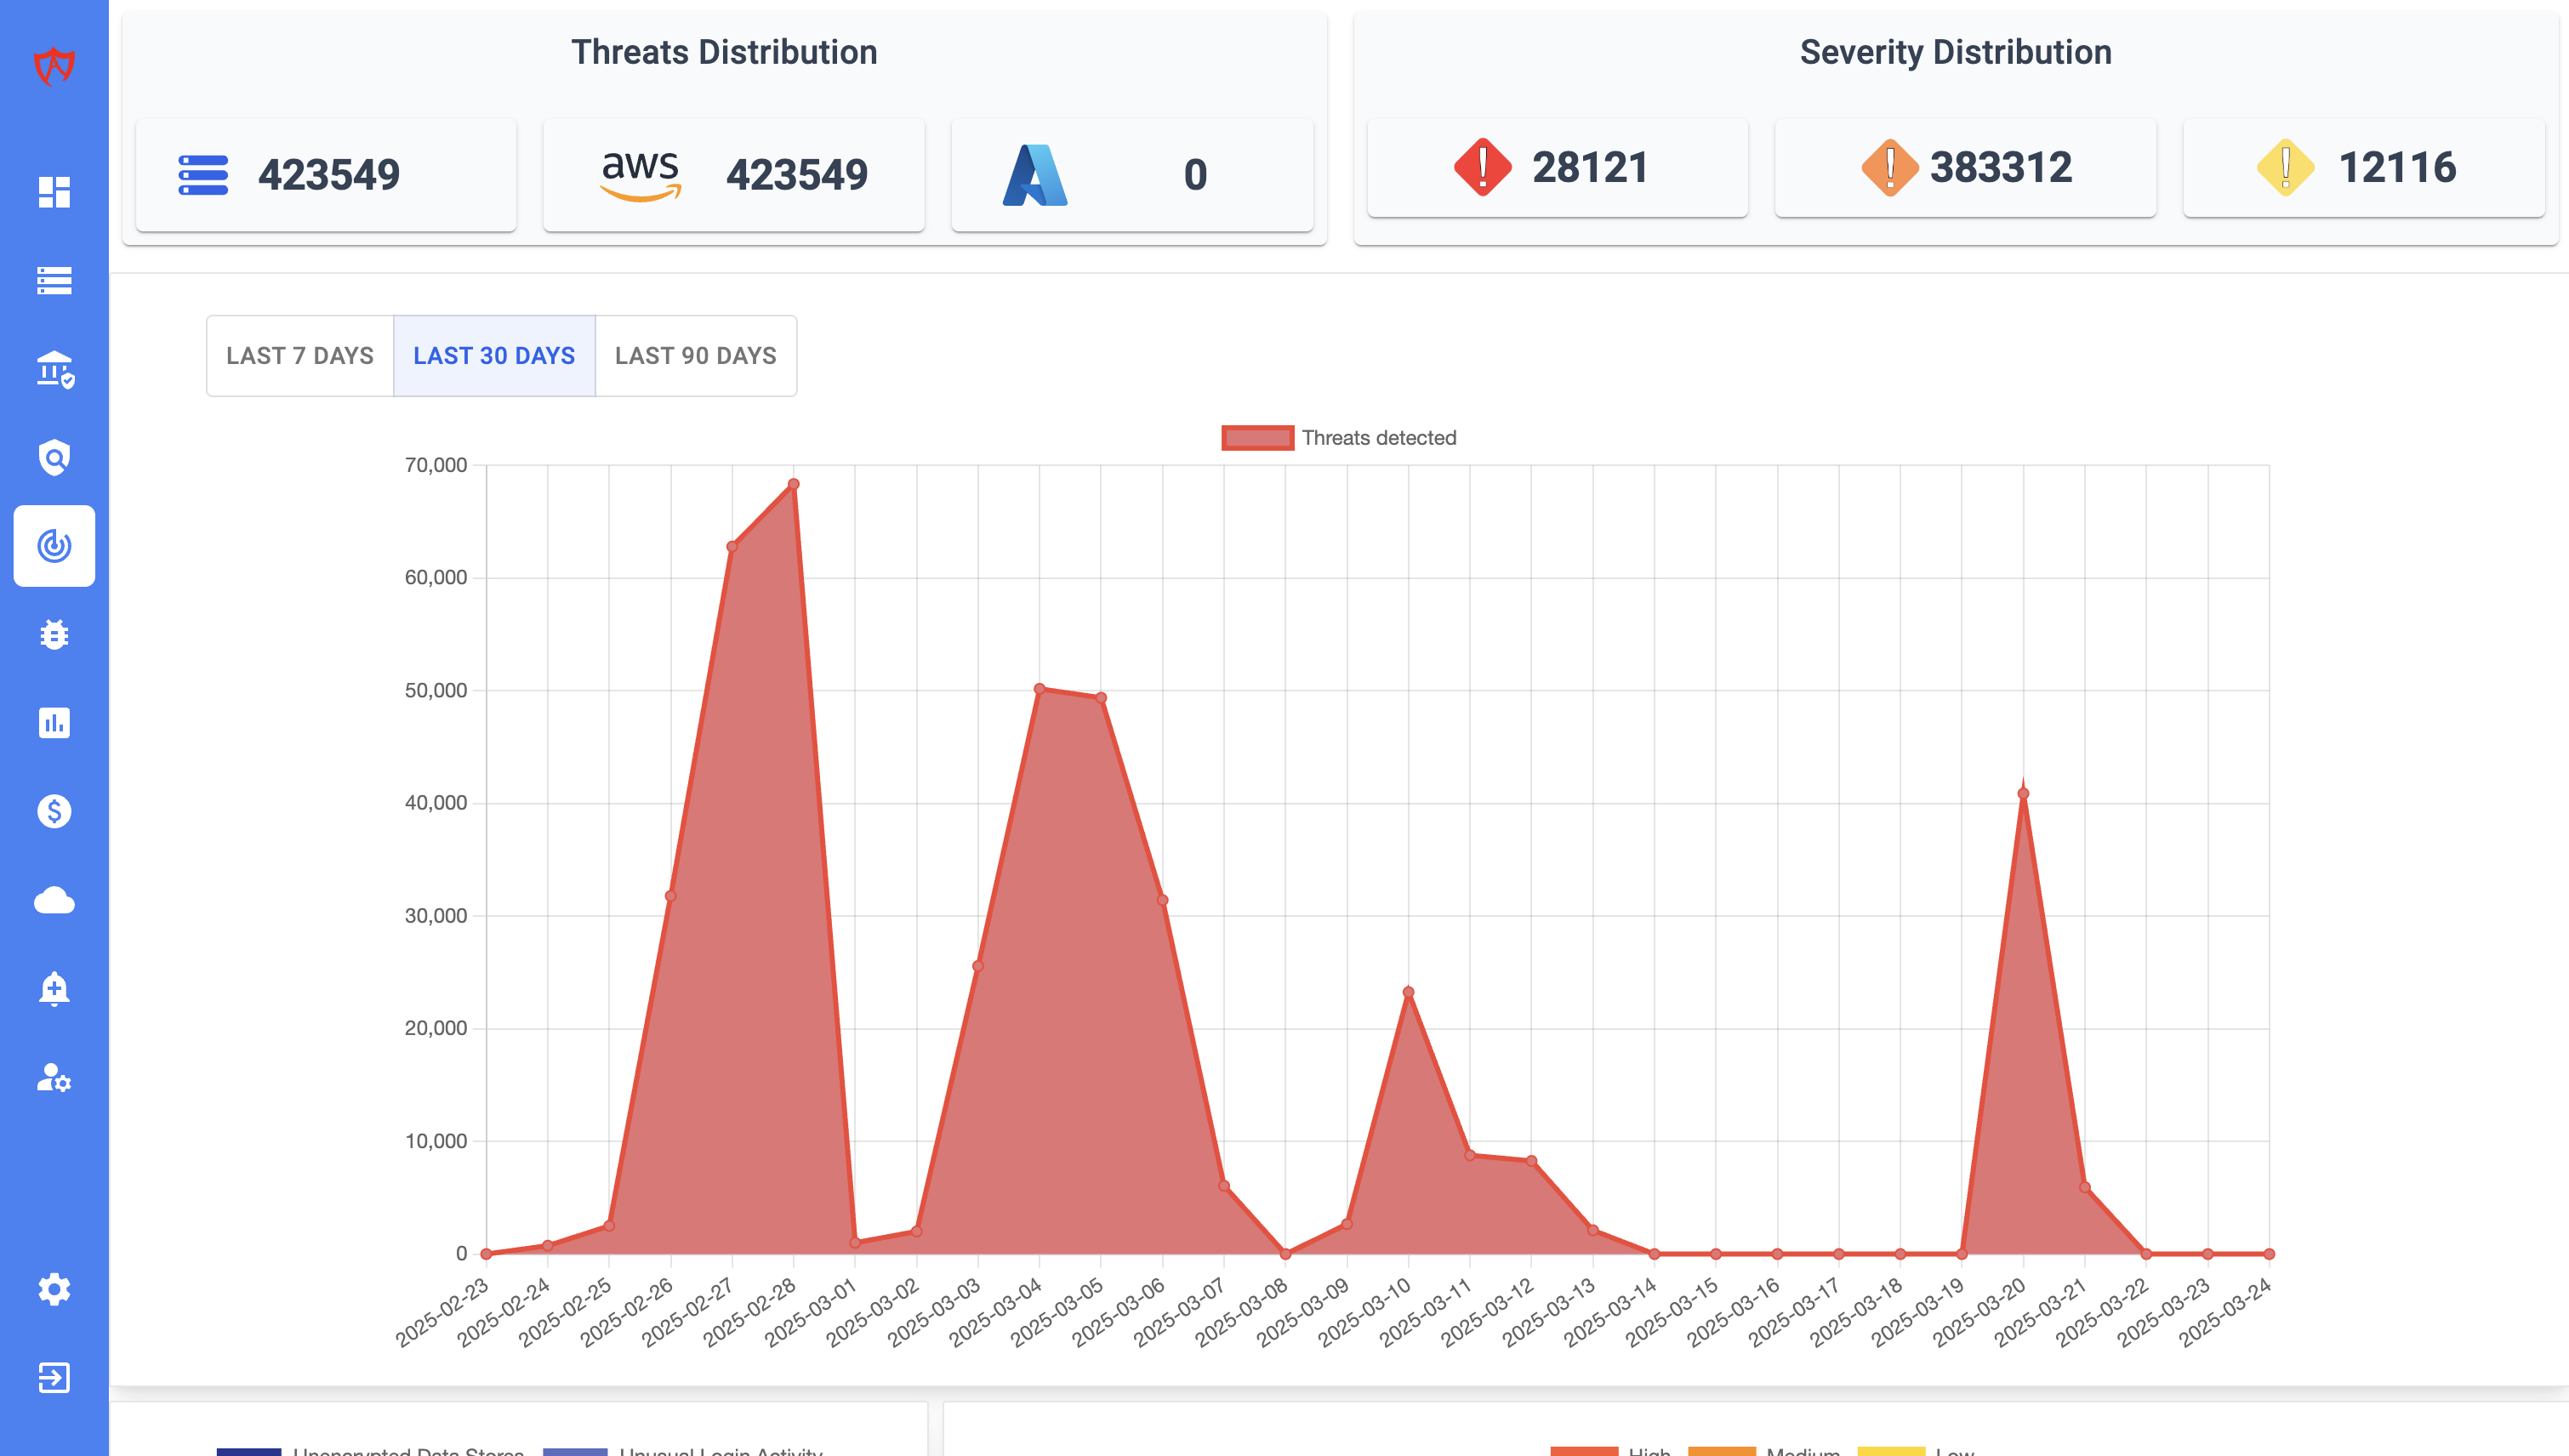Click the yellow low severity icon
The height and width of the screenshot is (1456, 2569).
tap(2285, 167)
